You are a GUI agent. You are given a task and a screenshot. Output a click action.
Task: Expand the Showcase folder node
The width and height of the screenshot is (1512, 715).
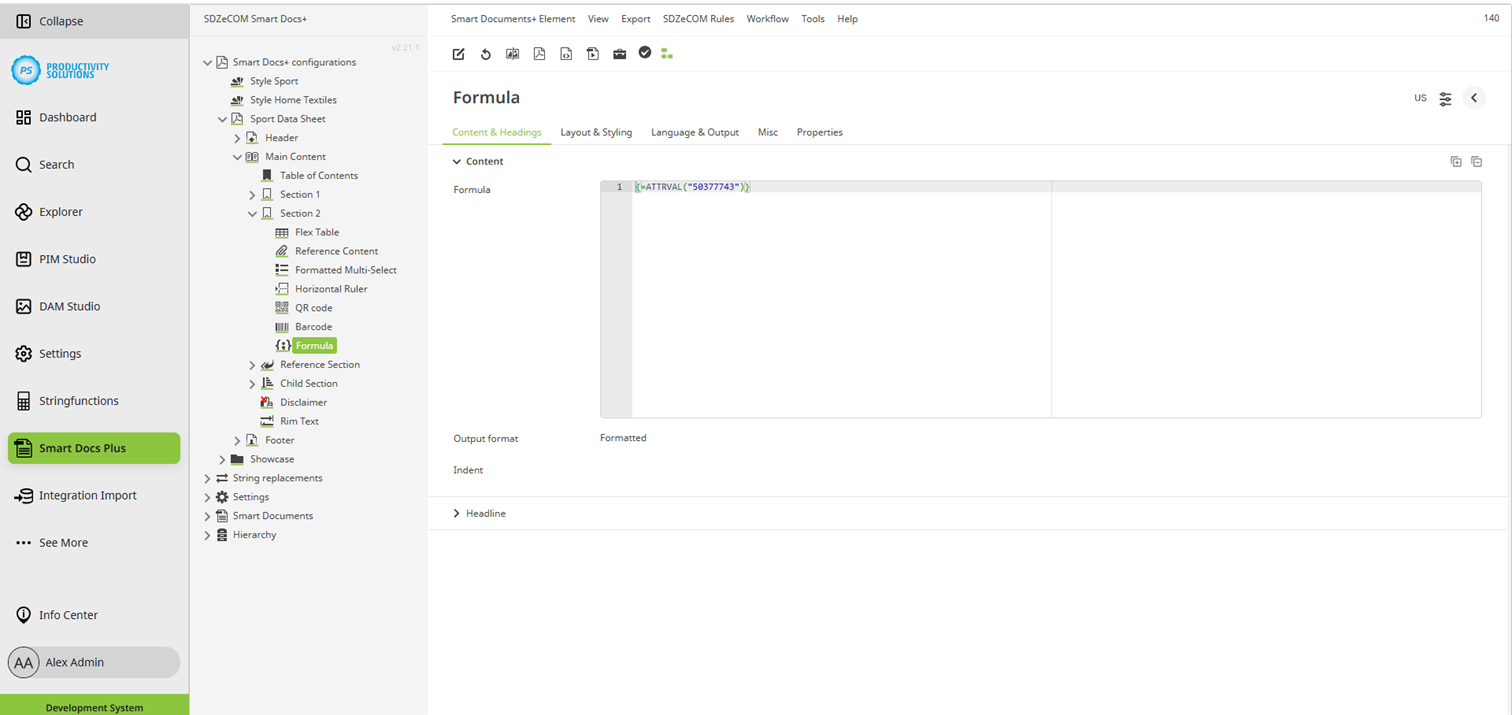pos(223,460)
